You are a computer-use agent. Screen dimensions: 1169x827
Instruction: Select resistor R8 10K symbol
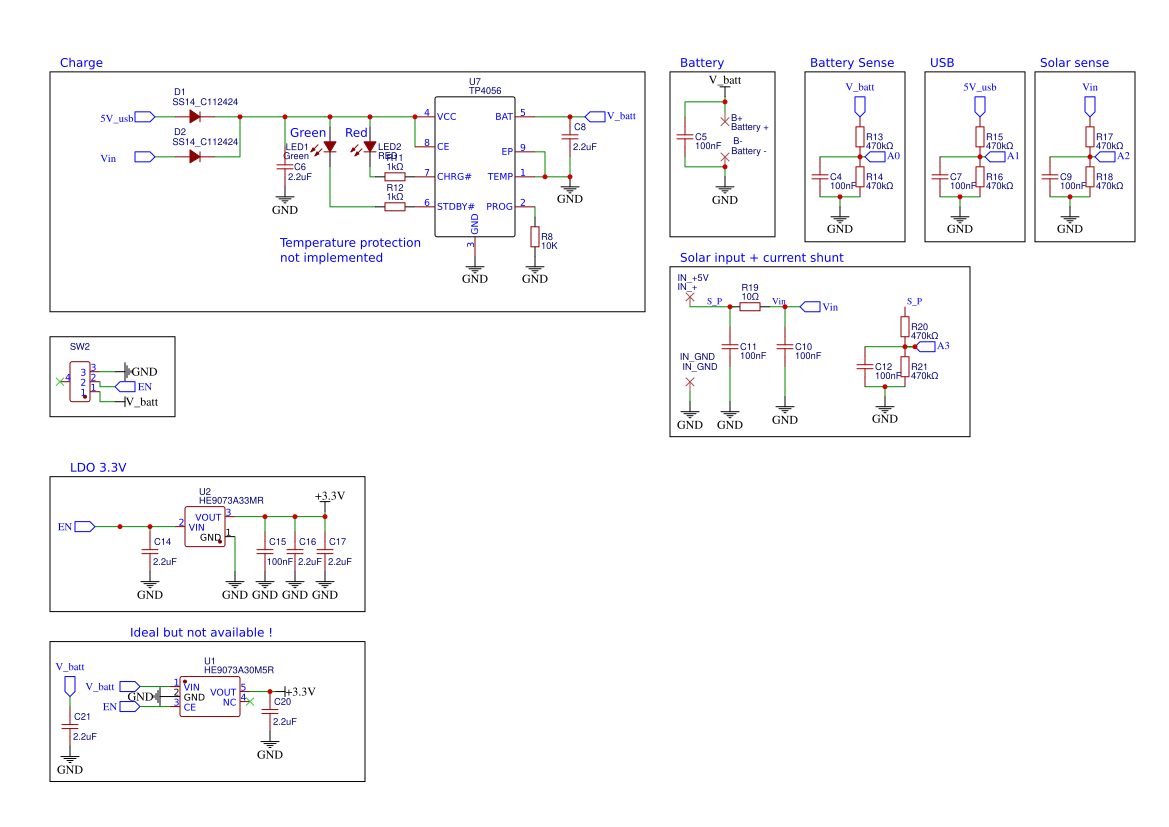coord(535,237)
